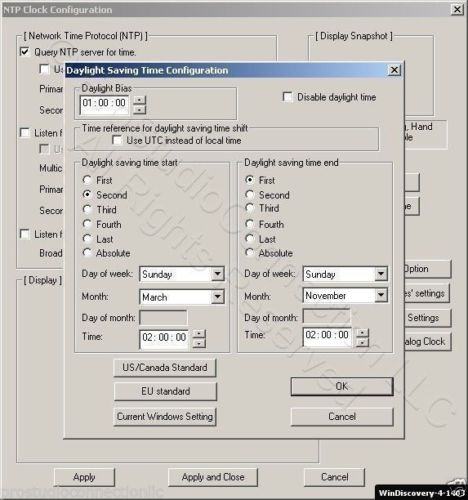The image size is (468, 500).
Task: Apply US/Canada Standard preset
Action: coord(165,368)
